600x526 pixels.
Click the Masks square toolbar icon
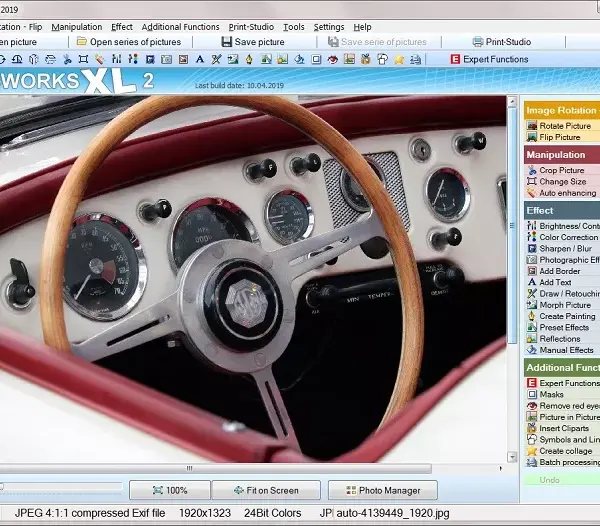coord(316,59)
